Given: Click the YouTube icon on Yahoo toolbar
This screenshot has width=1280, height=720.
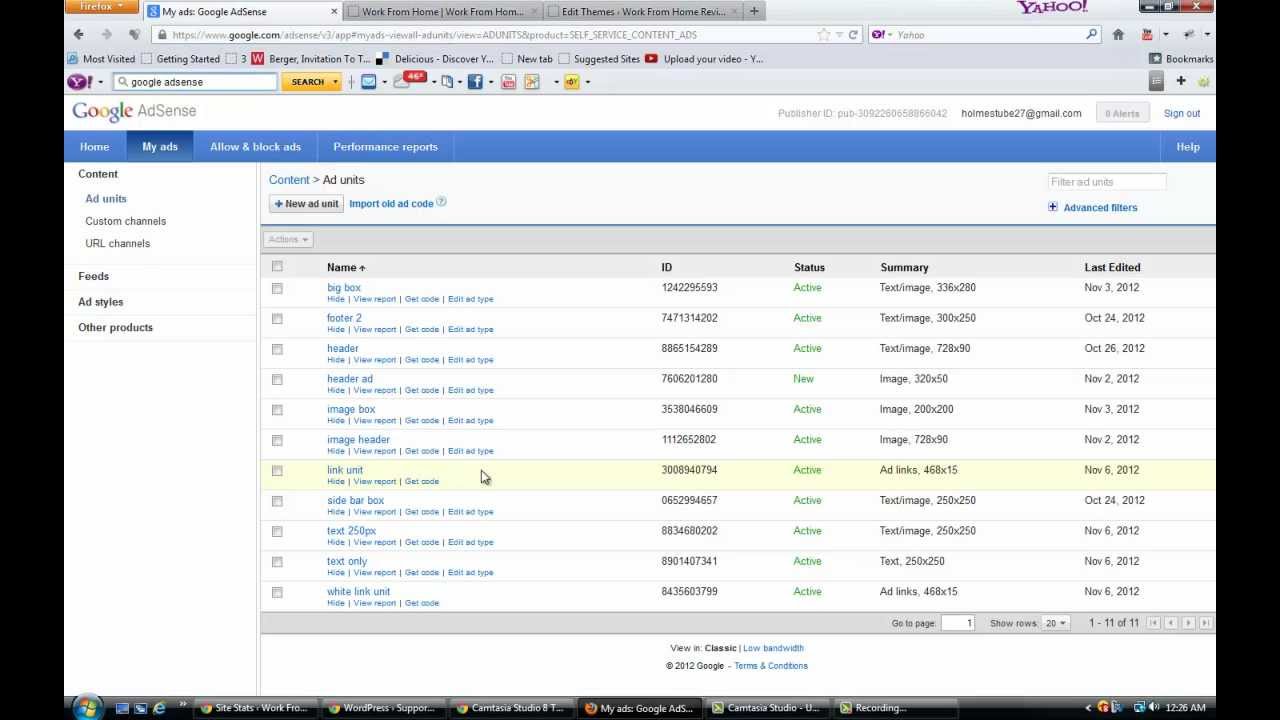Looking at the screenshot, I should [508, 82].
